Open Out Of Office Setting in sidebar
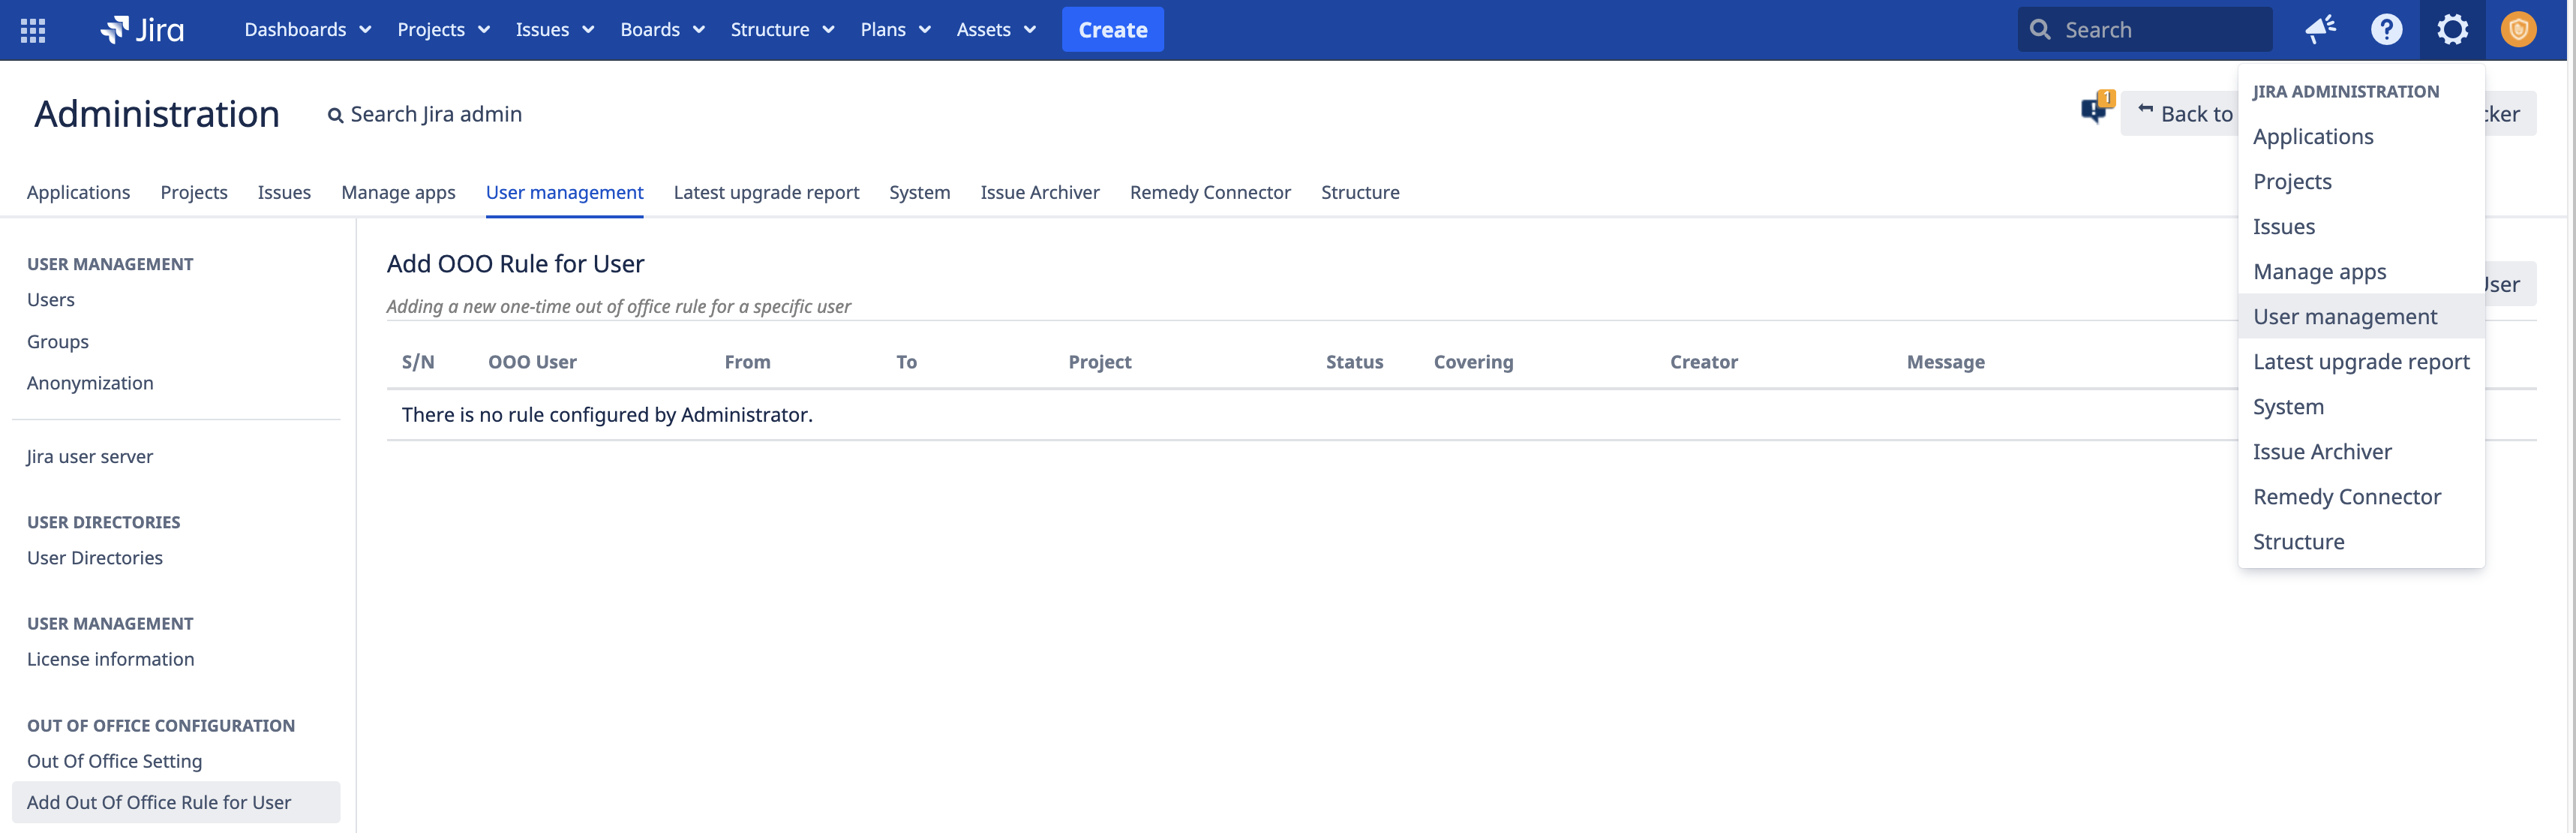The width and height of the screenshot is (2576, 833). [113, 760]
